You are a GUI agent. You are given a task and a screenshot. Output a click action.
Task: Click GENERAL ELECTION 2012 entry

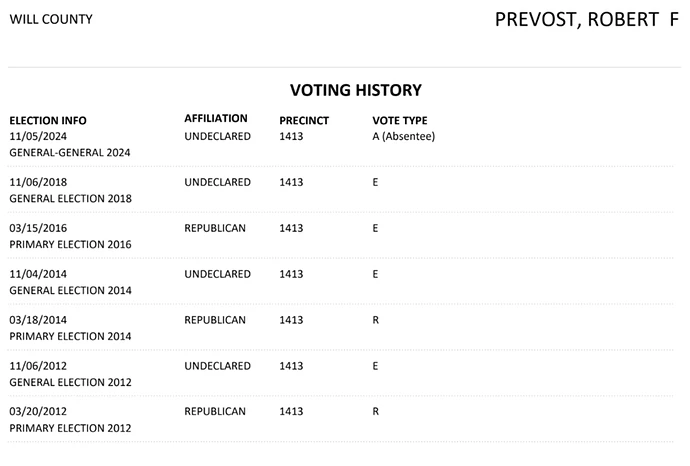(70, 382)
